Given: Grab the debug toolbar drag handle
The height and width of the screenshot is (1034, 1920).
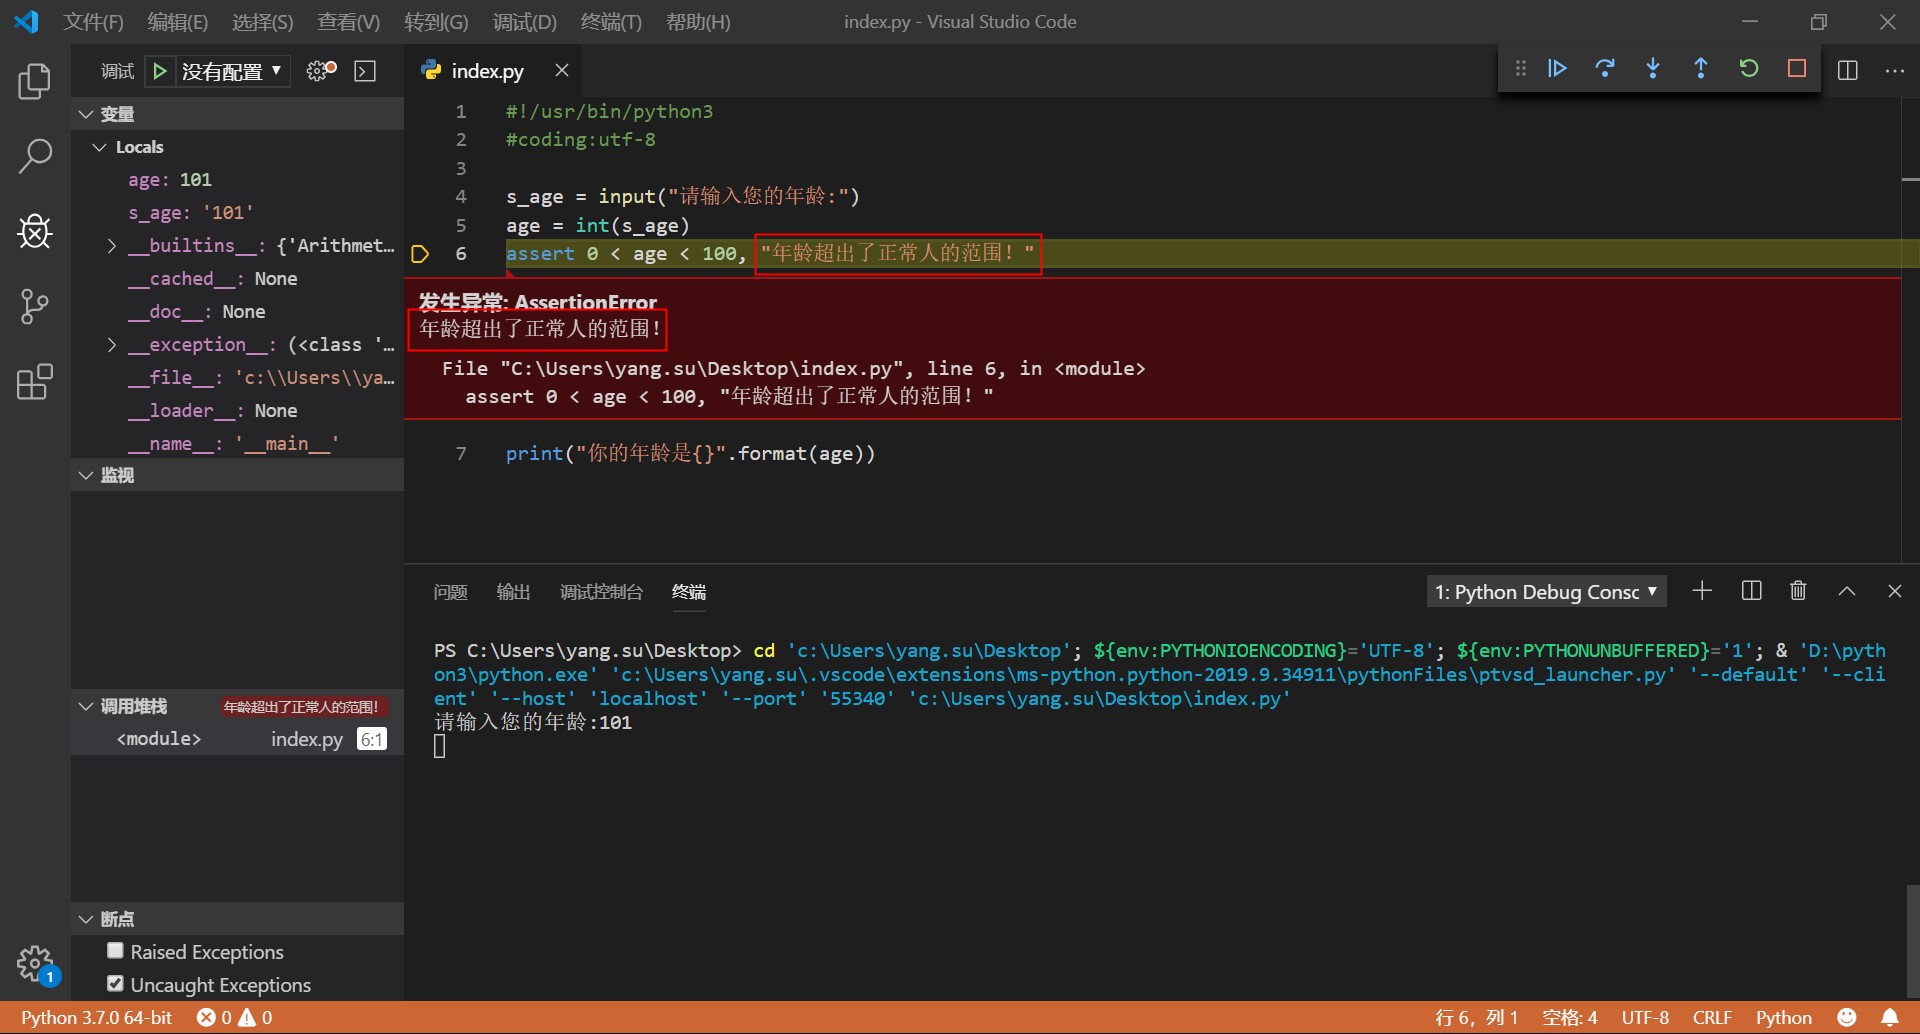Looking at the screenshot, I should click(1521, 68).
